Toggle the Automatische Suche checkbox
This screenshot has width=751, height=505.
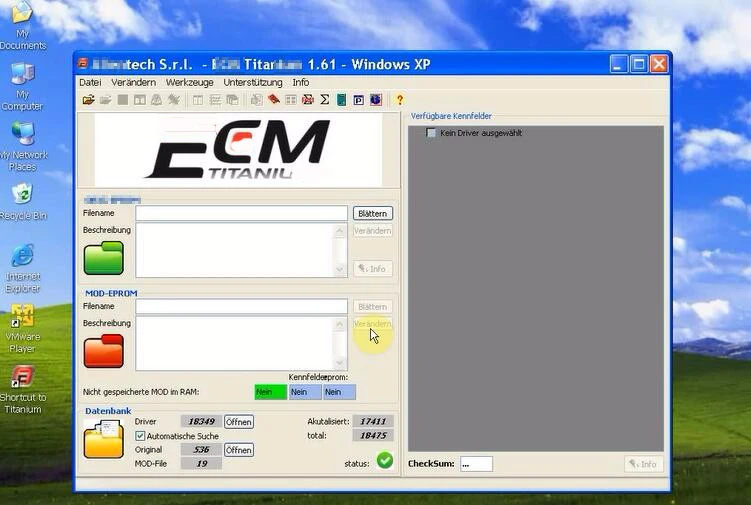click(140, 436)
